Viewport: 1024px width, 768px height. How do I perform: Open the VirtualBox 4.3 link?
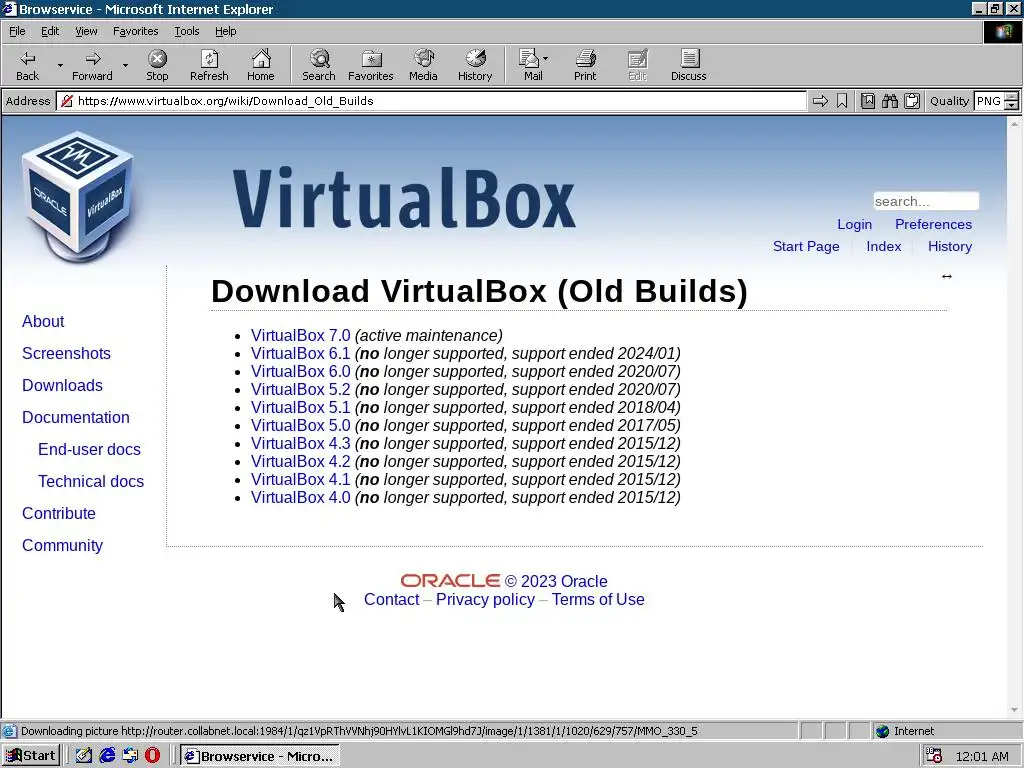(300, 443)
